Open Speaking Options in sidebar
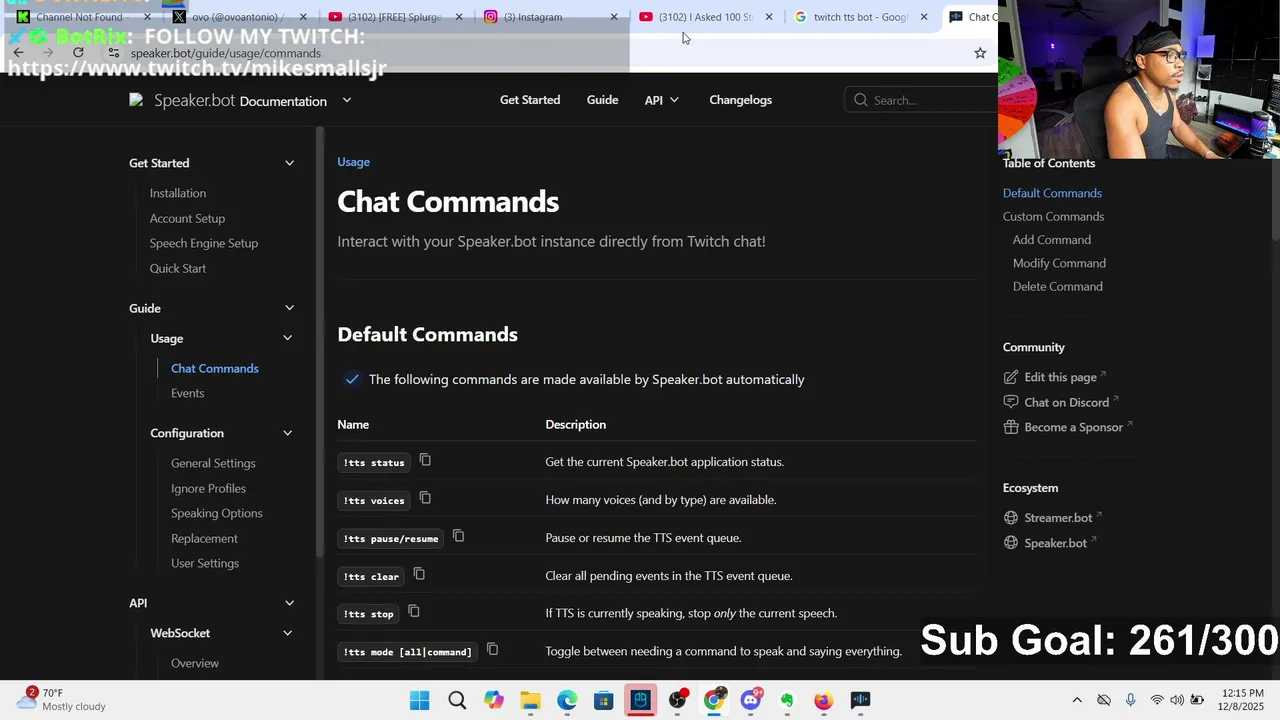 click(216, 513)
